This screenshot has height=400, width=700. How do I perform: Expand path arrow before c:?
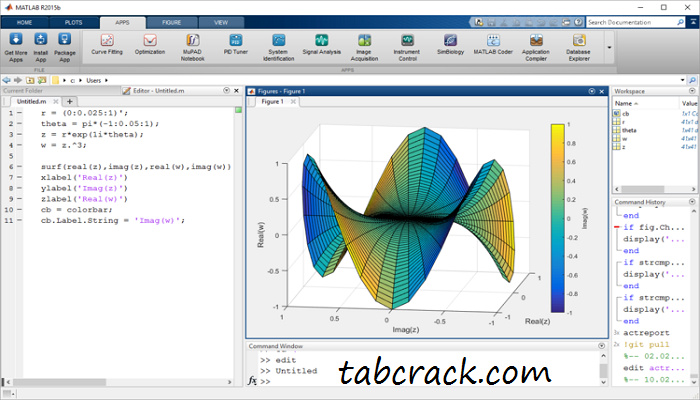(64, 80)
